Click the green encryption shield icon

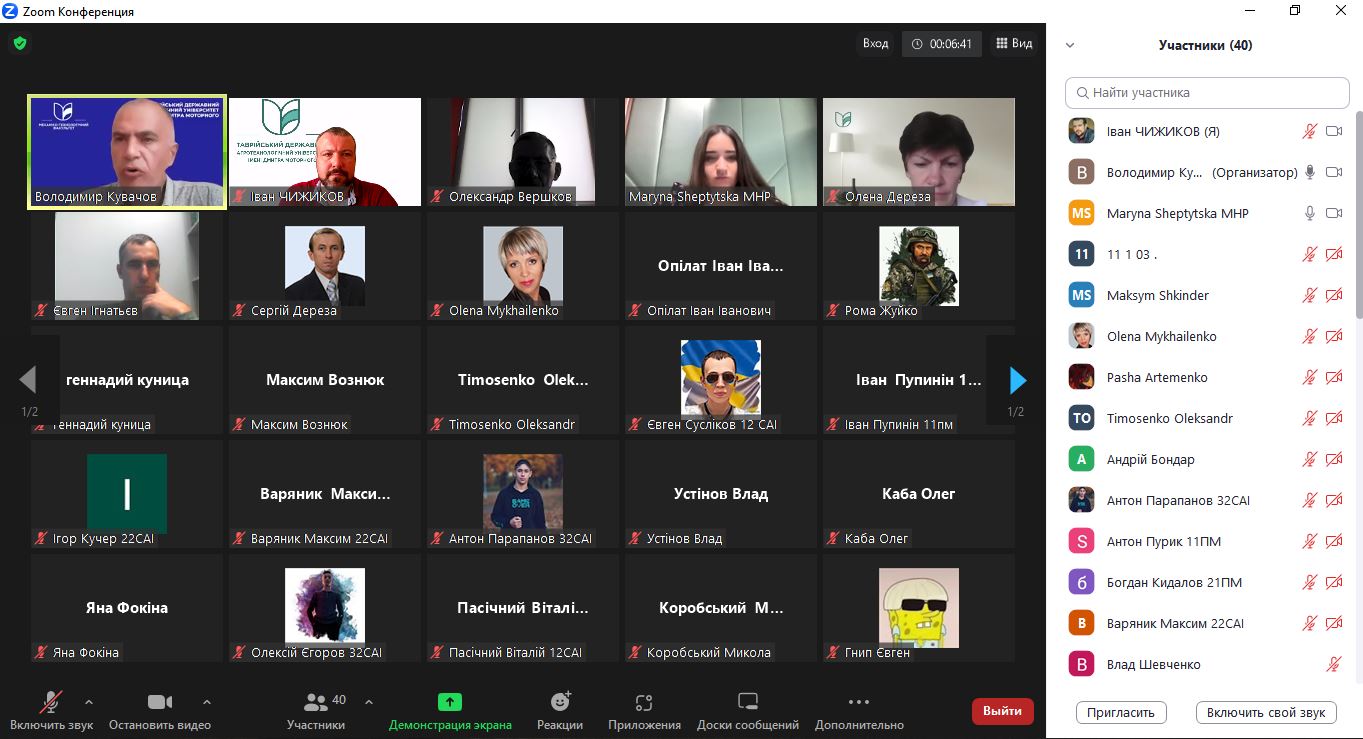click(19, 43)
